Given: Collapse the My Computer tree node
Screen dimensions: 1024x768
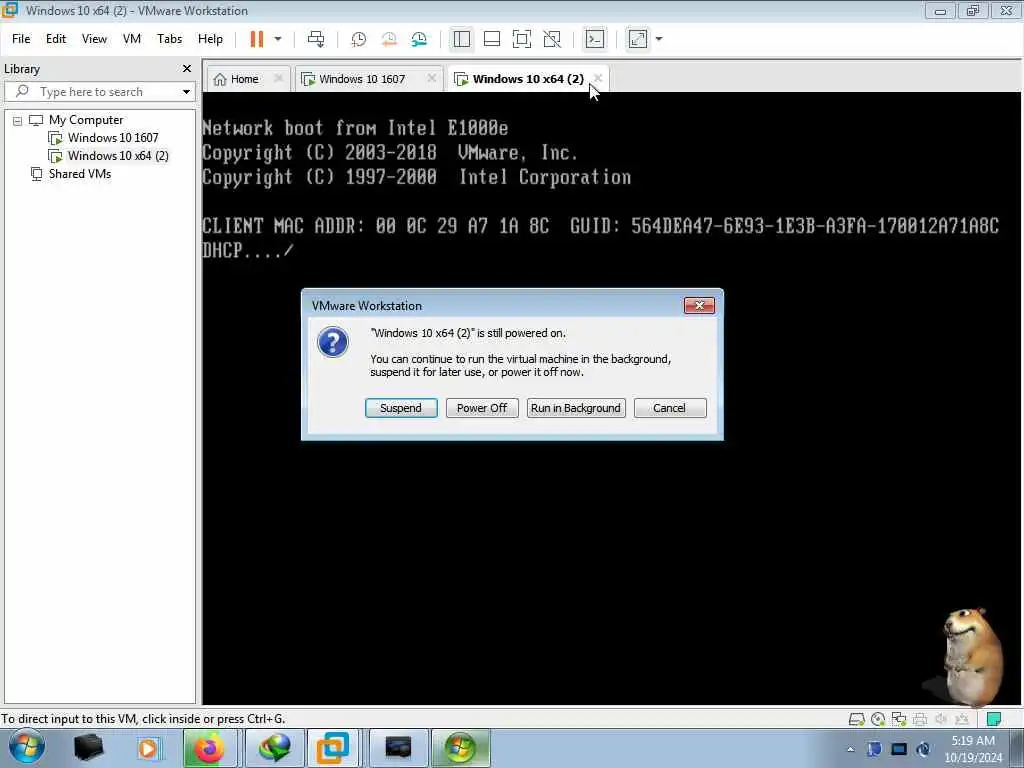Looking at the screenshot, I should point(18,120).
